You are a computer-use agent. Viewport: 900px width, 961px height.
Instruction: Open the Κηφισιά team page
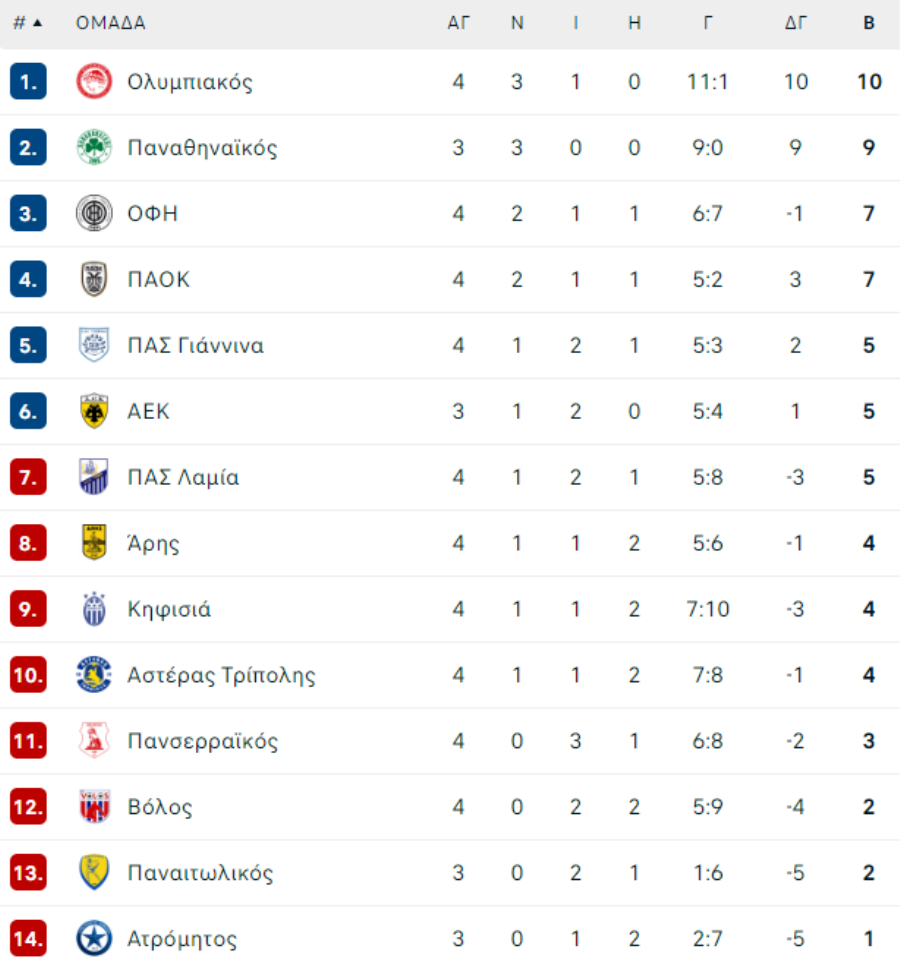169,609
